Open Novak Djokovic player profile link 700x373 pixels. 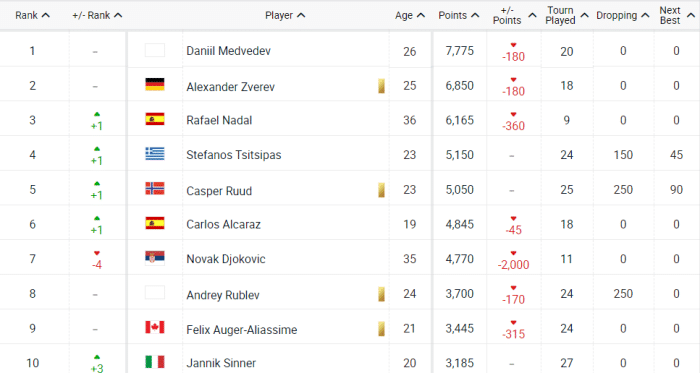pyautogui.click(x=225, y=259)
